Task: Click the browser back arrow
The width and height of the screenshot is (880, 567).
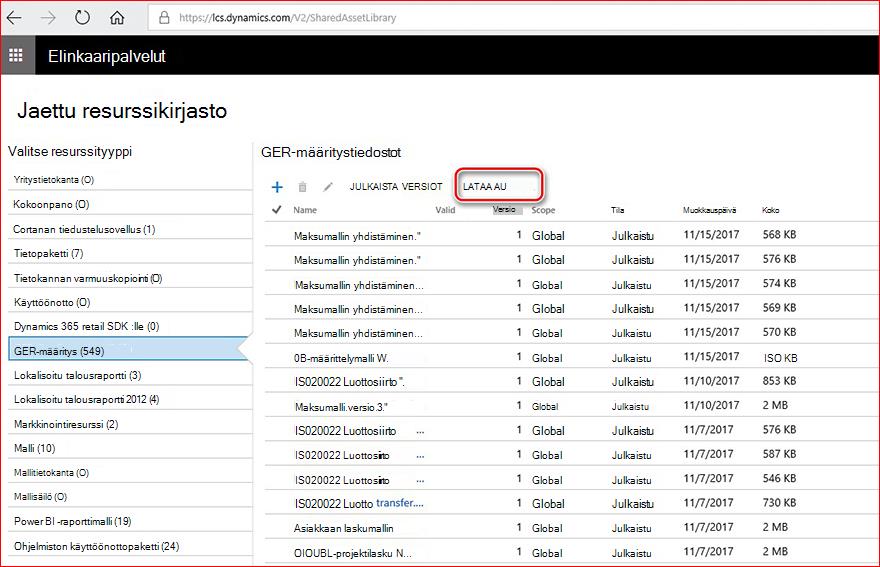Action: click(x=14, y=17)
